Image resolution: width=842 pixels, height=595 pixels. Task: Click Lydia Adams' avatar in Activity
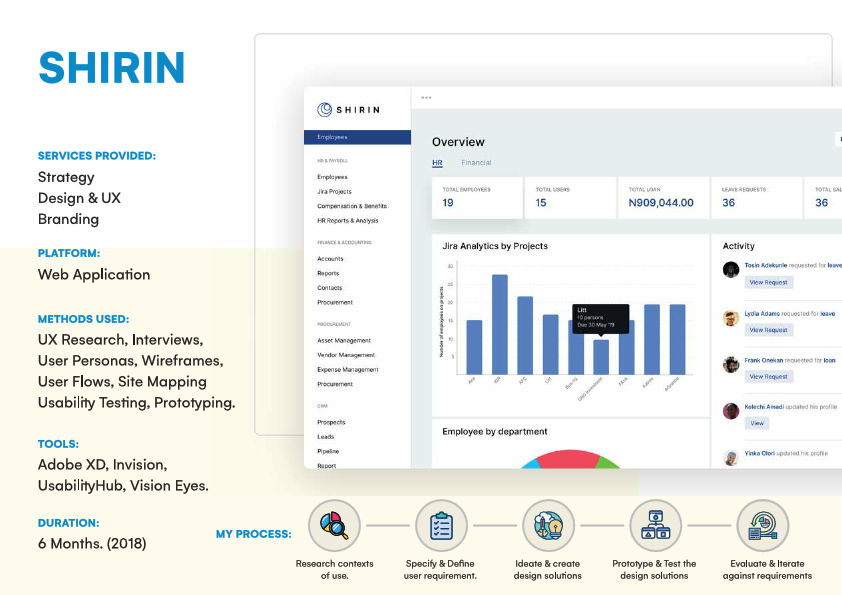tap(731, 318)
